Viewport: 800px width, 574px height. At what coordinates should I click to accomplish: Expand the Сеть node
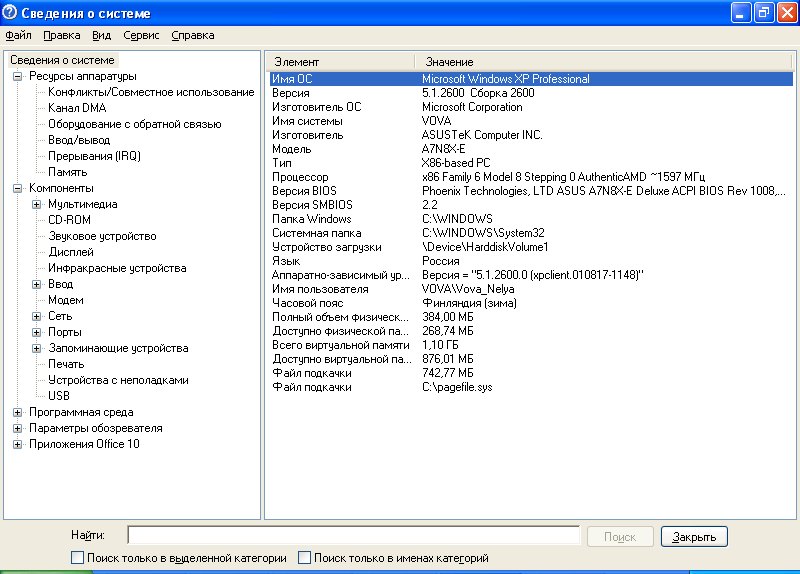tap(36, 316)
